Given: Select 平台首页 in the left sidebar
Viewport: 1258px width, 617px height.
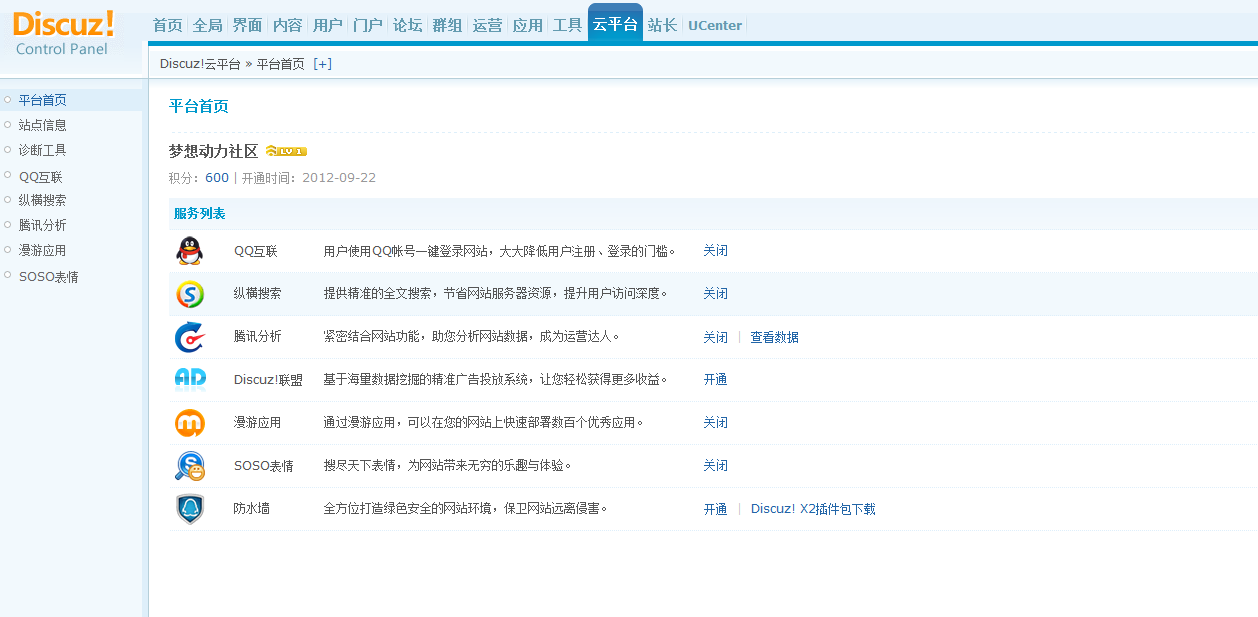Looking at the screenshot, I should 43,100.
